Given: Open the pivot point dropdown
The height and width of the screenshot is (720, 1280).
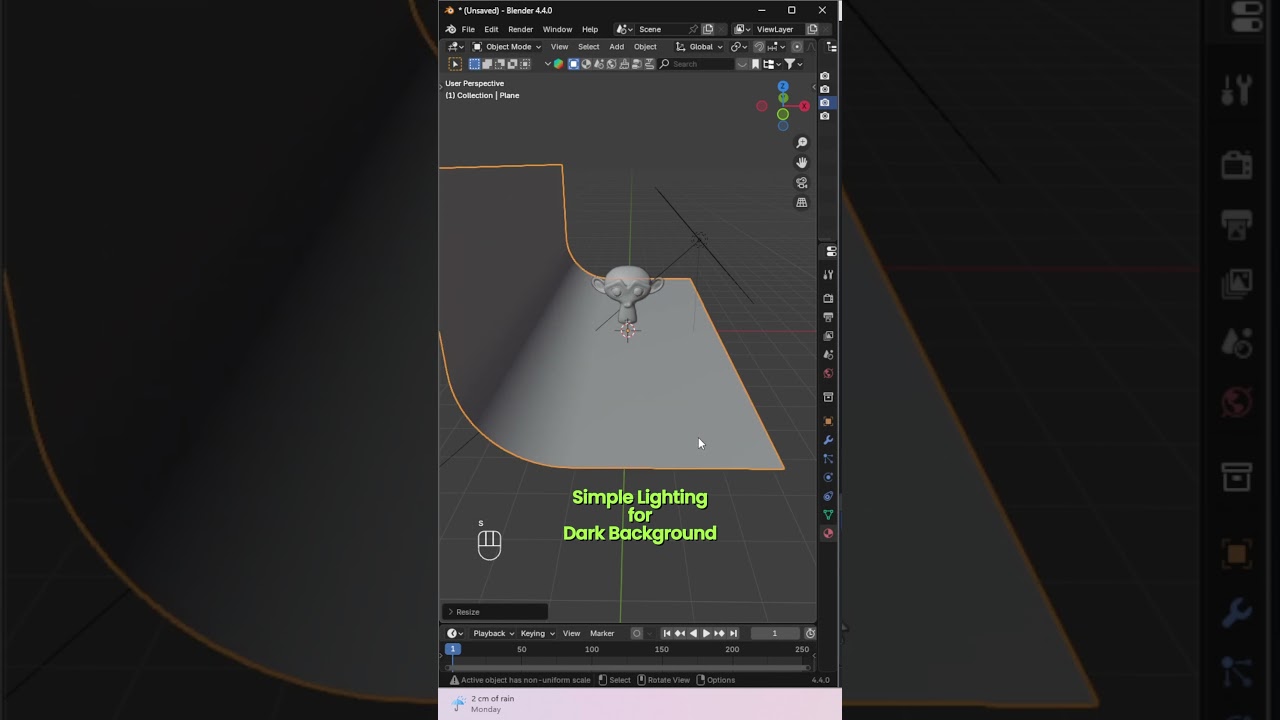Looking at the screenshot, I should point(738,47).
